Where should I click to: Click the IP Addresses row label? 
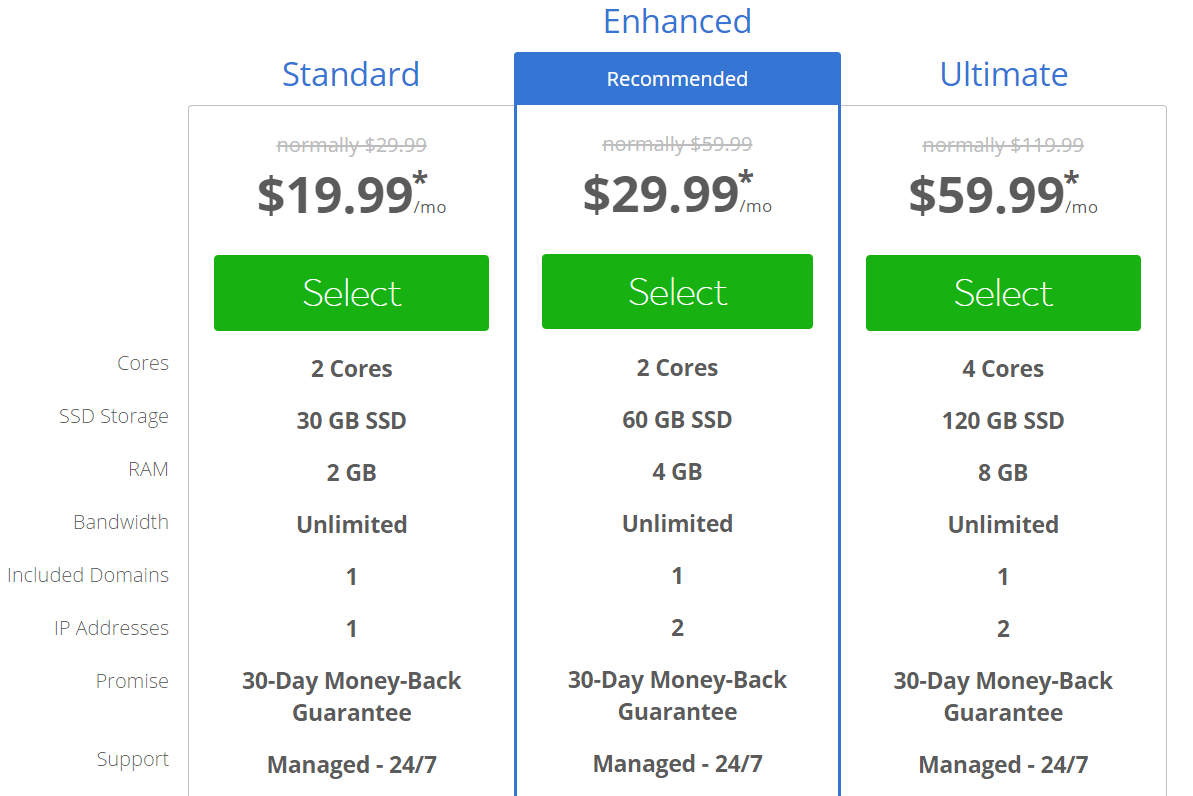coord(111,628)
